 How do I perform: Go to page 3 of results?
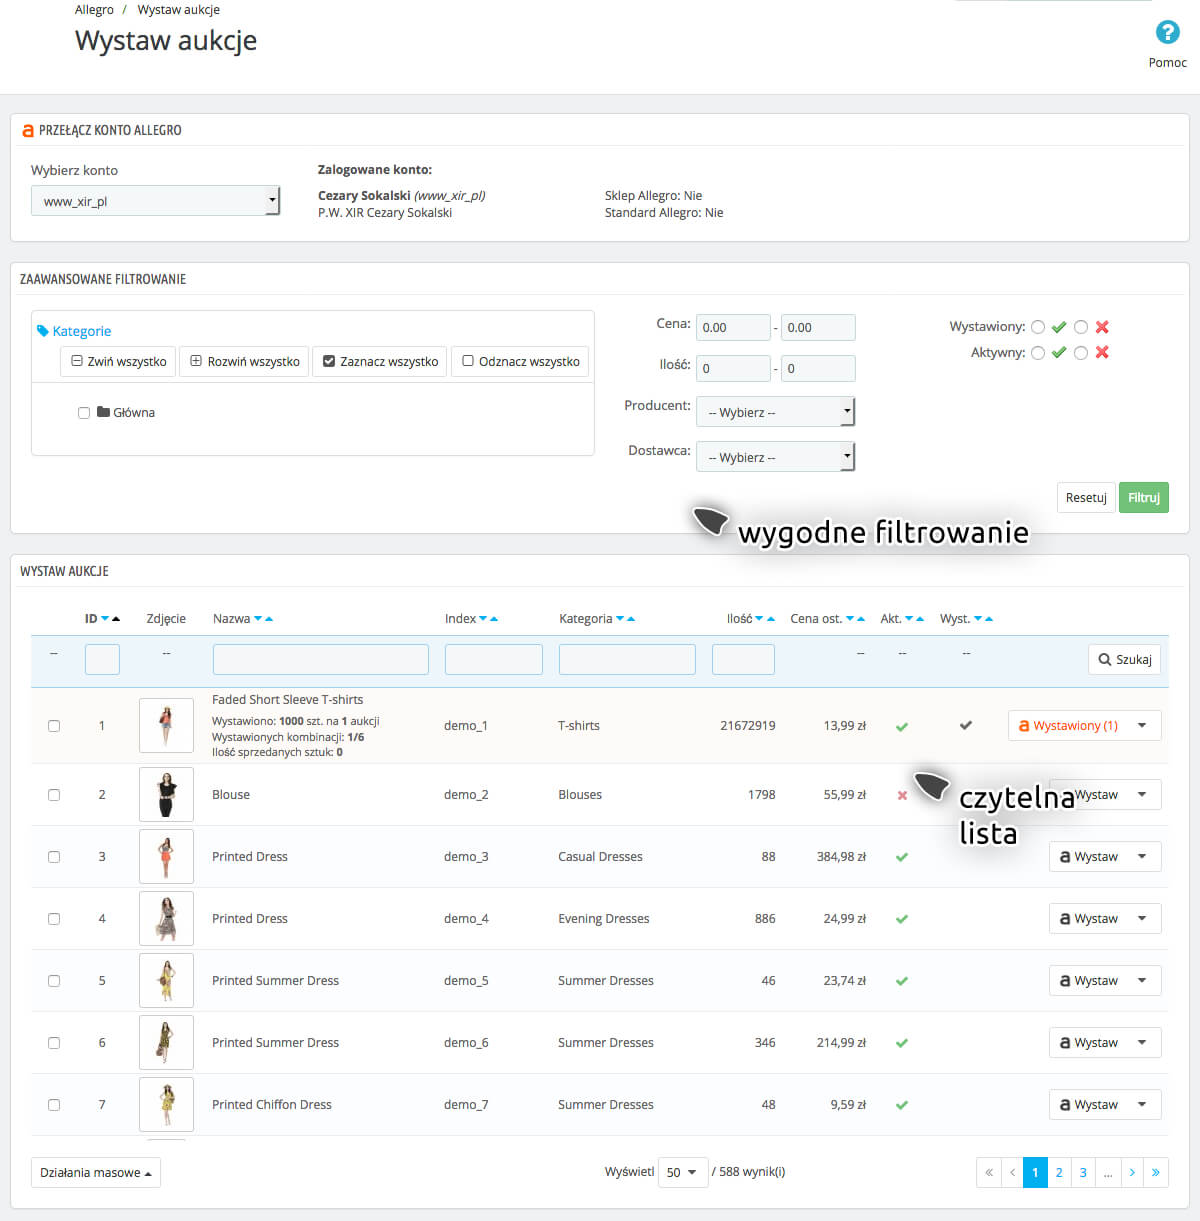[1083, 1172]
